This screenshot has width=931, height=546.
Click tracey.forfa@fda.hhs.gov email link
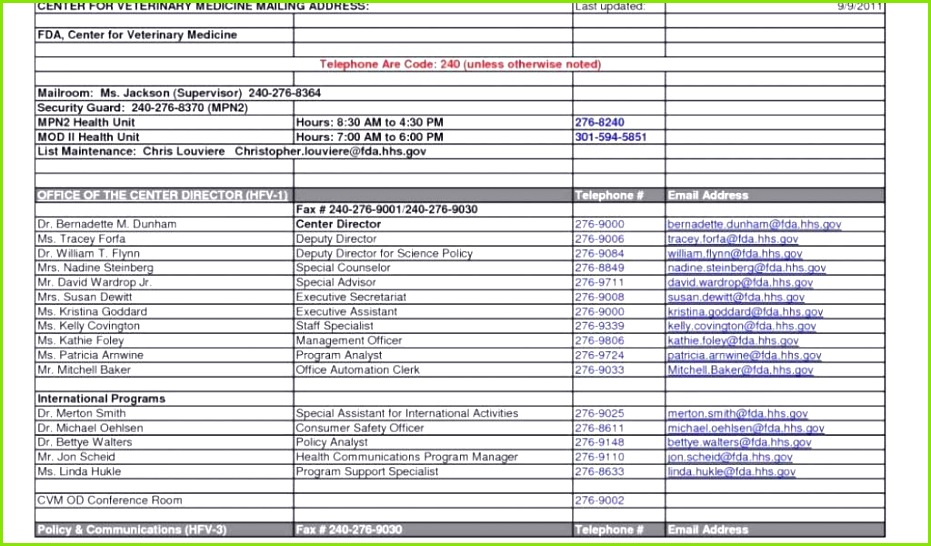733,239
